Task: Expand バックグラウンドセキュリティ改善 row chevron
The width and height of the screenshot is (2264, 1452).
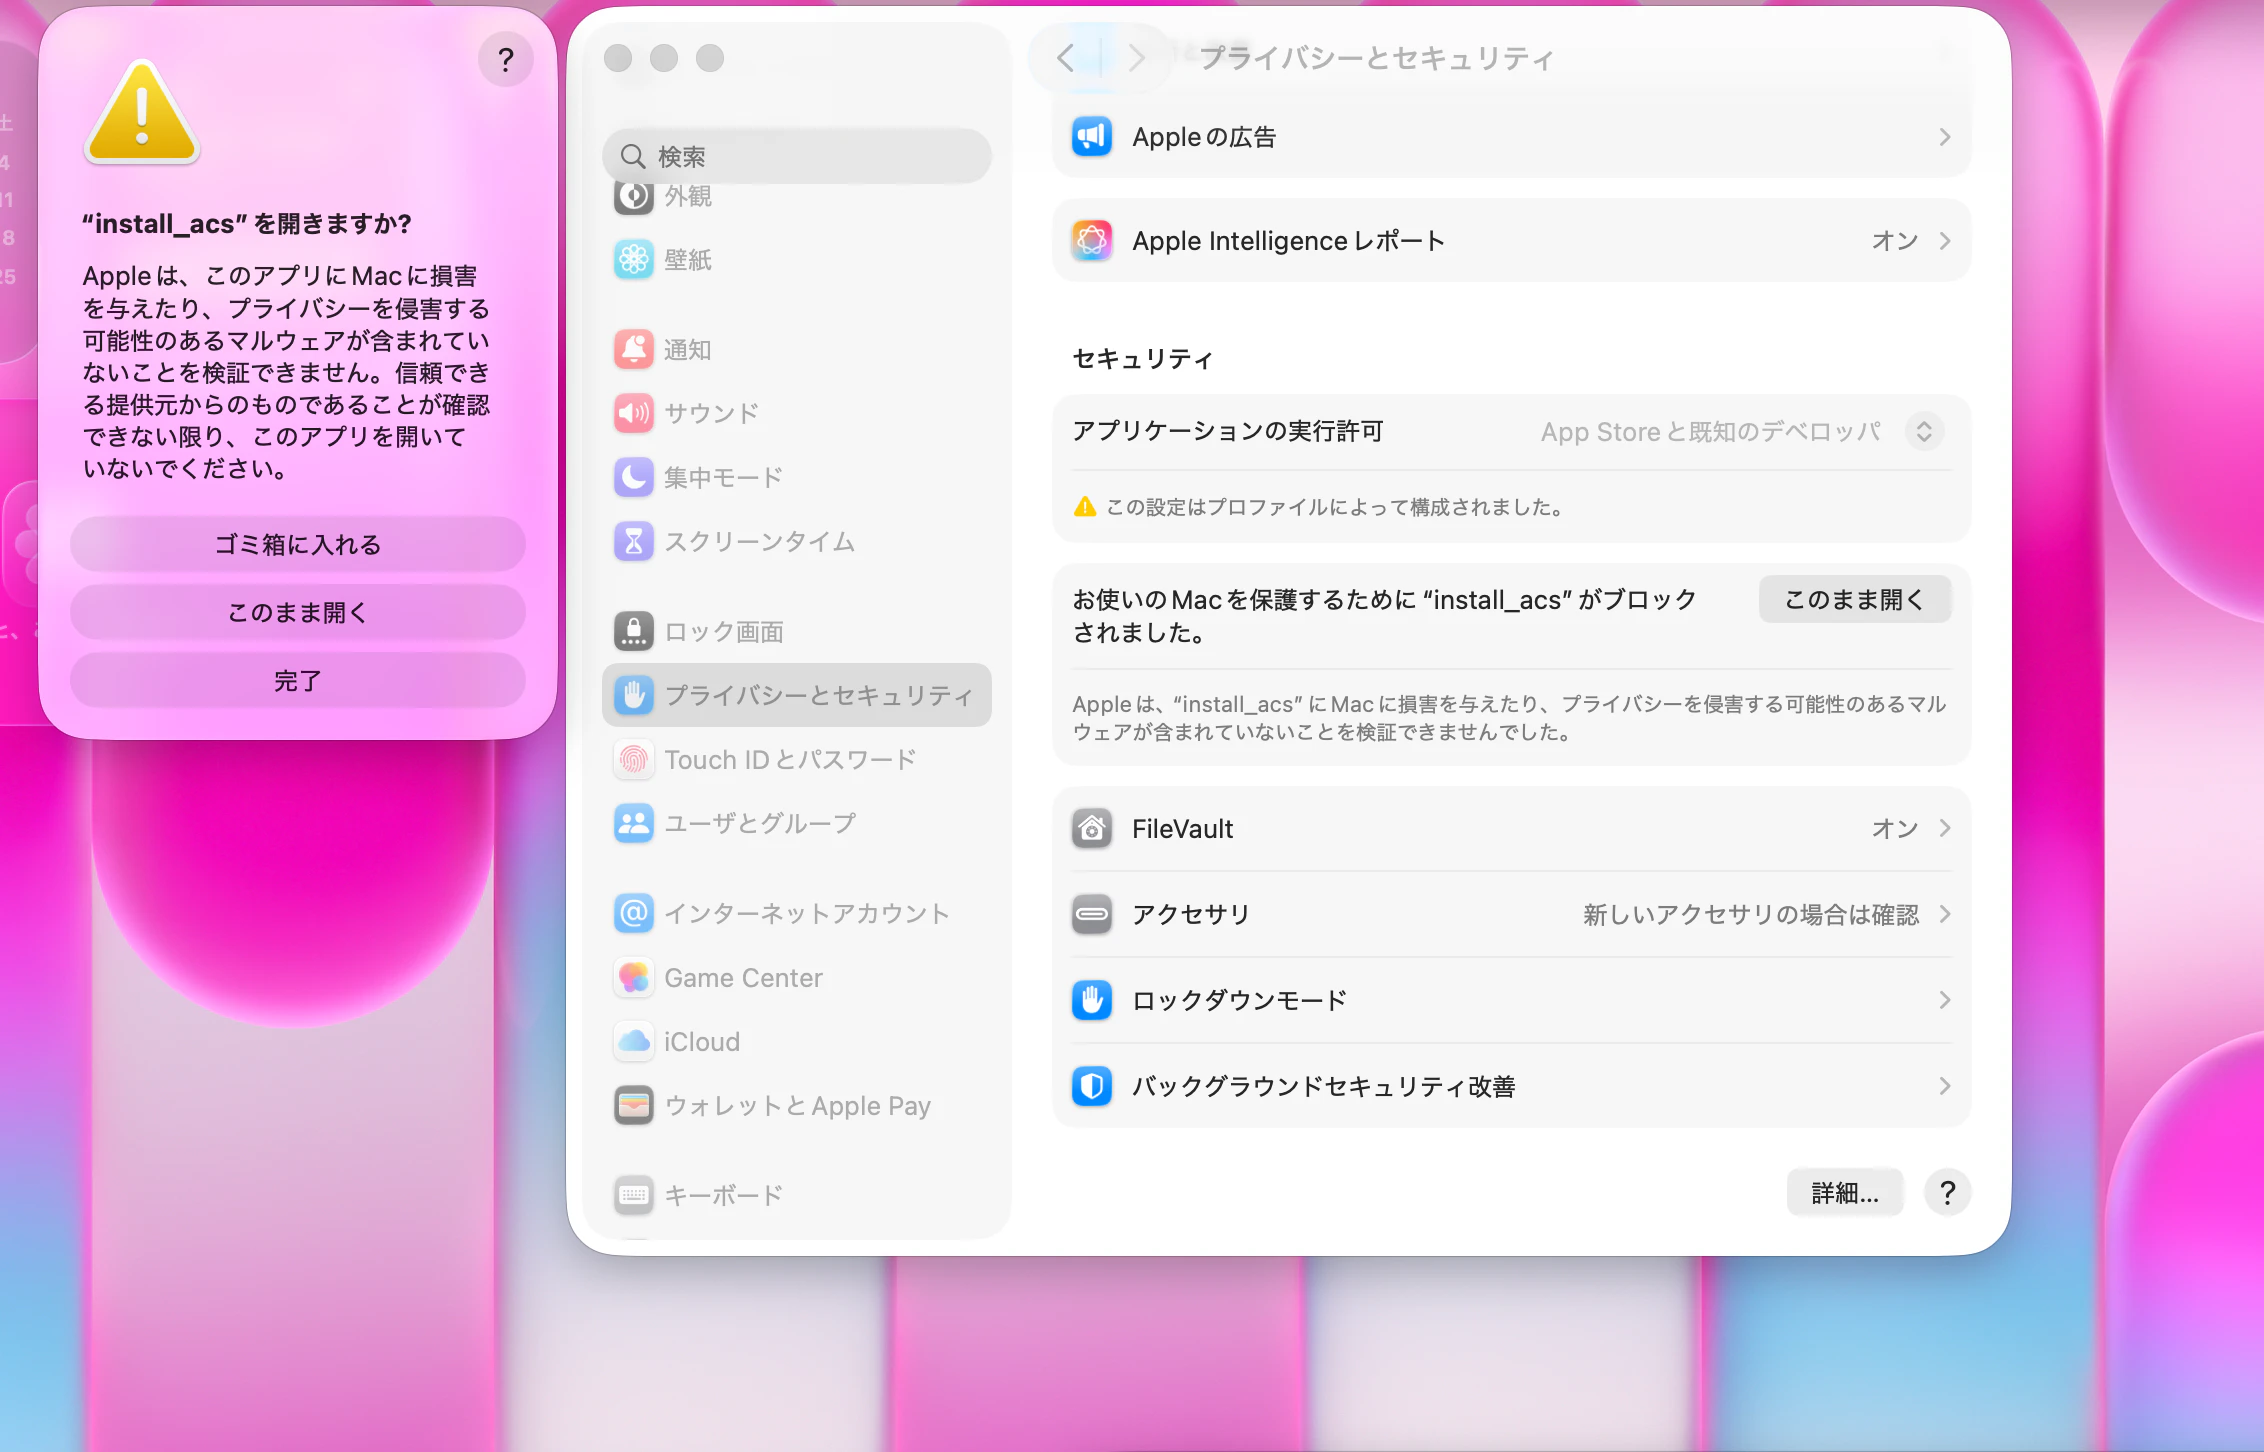Action: tap(1944, 1086)
